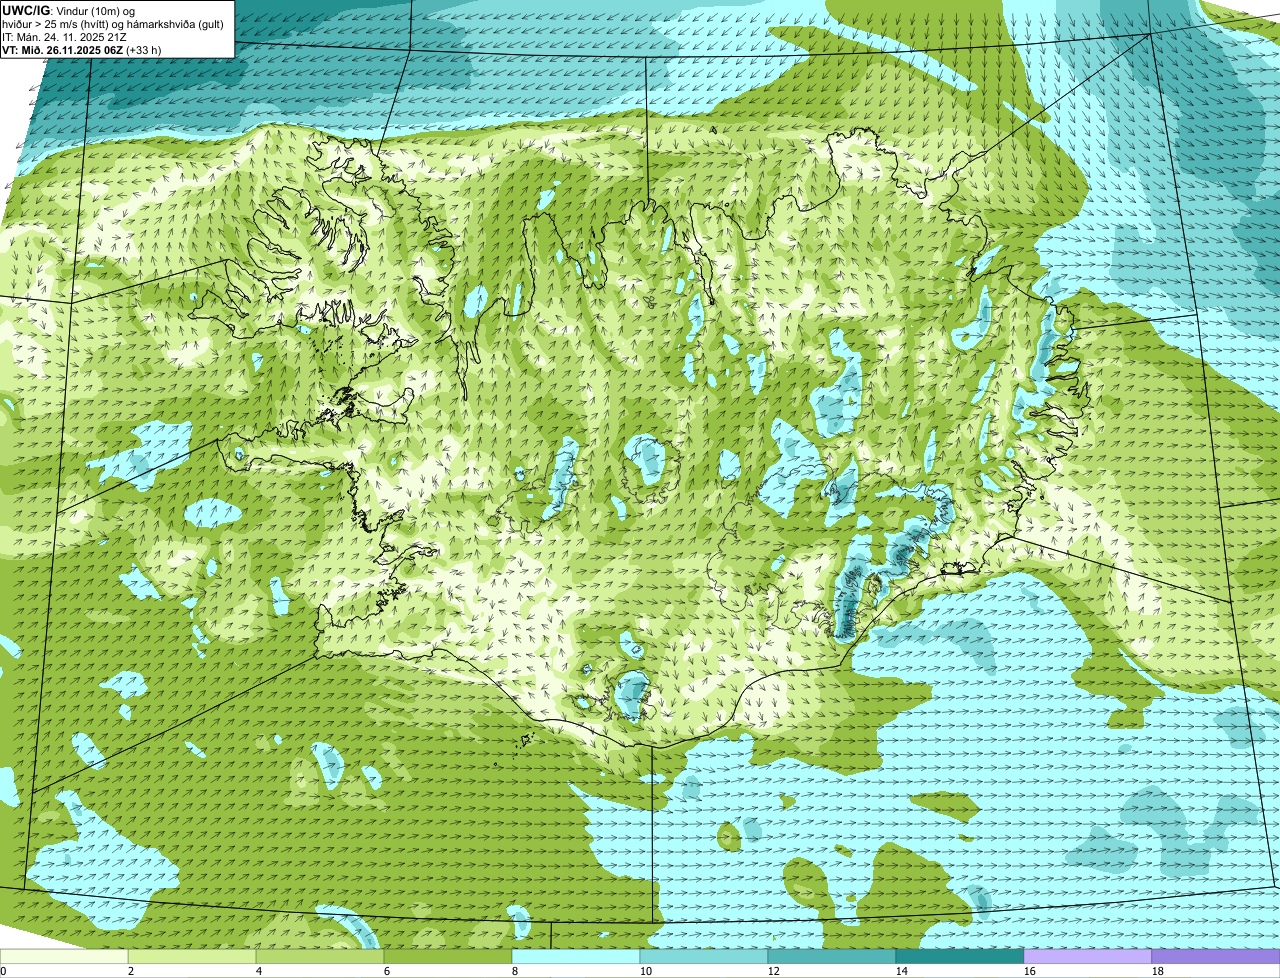
Task: Click the scale tick label "16"
Action: [x=1030, y=971]
